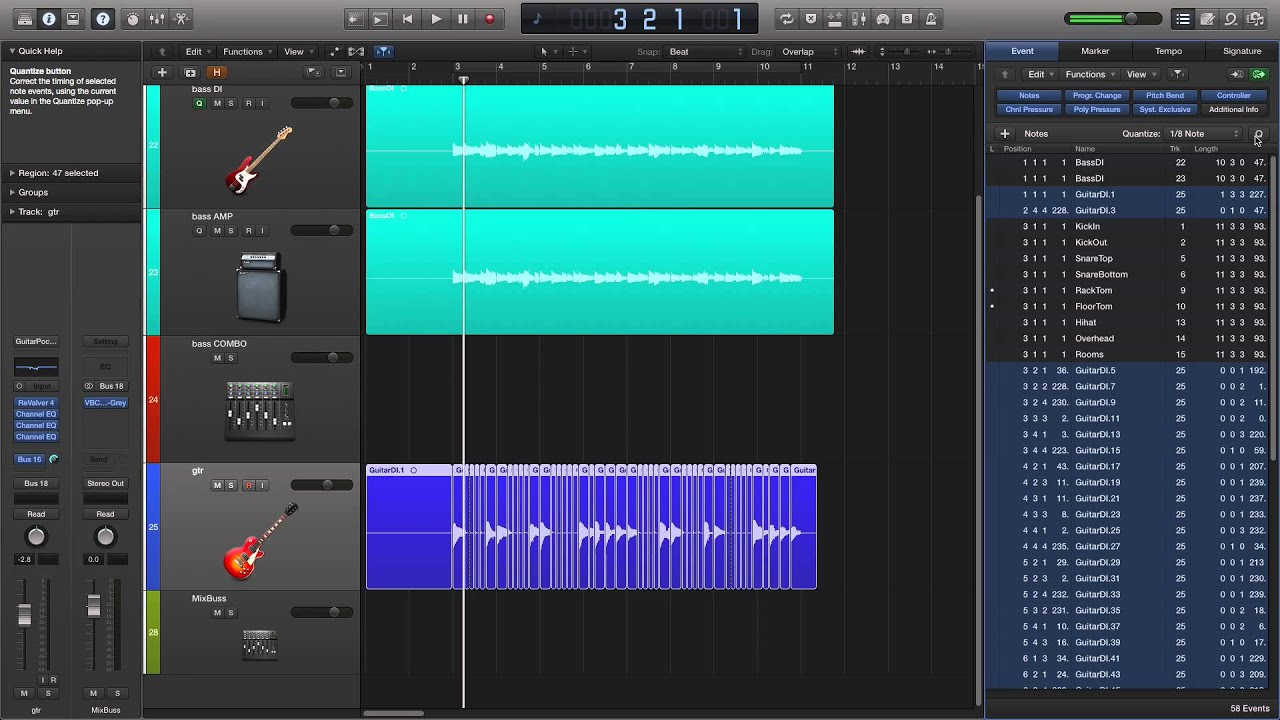Image resolution: width=1280 pixels, height=720 pixels.
Task: Toggle the Progr. Change filter button
Action: point(1097,95)
